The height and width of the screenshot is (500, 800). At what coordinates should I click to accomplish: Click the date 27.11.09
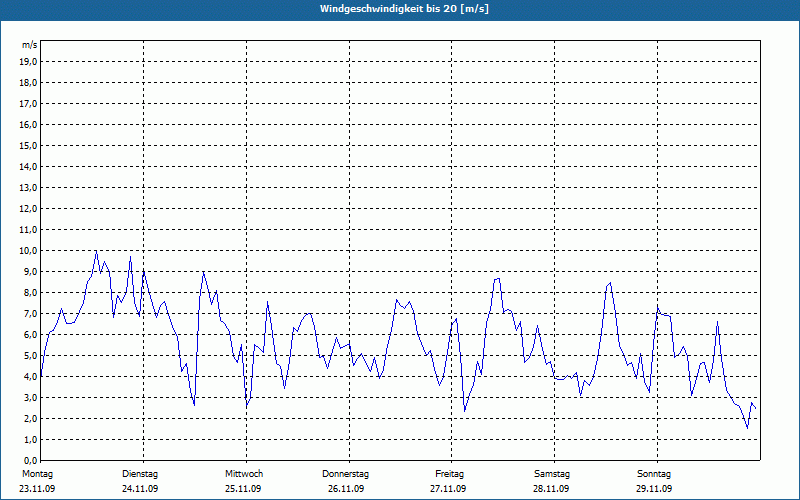(448, 489)
